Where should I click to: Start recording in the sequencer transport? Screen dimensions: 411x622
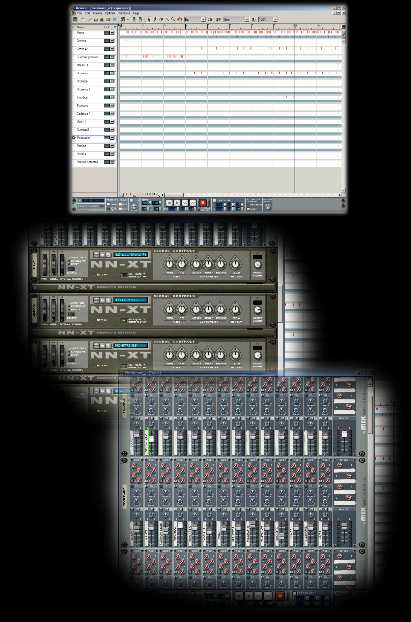[x=203, y=203]
